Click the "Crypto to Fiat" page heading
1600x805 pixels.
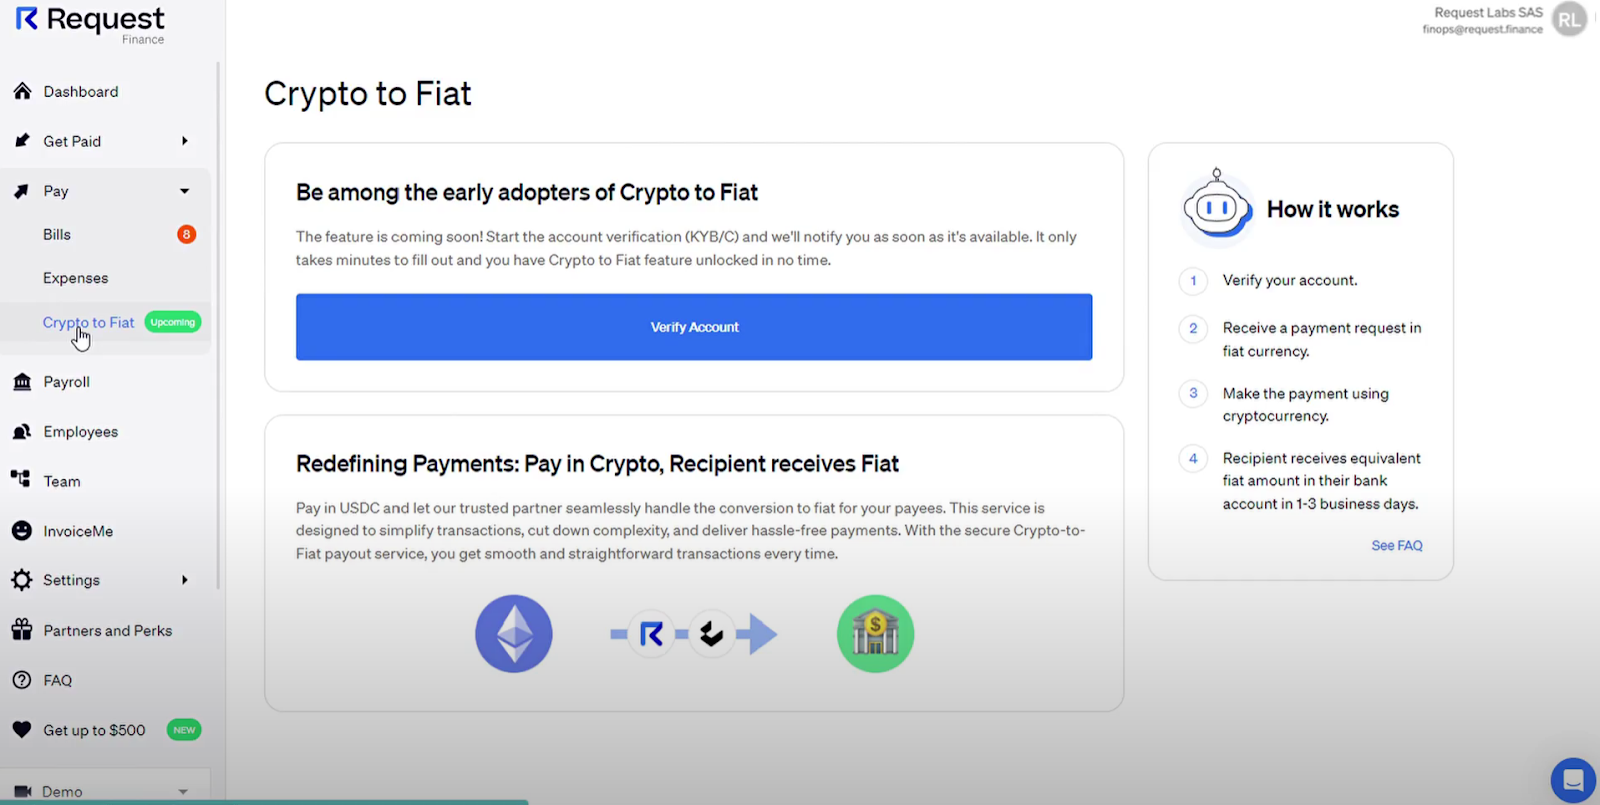point(368,94)
